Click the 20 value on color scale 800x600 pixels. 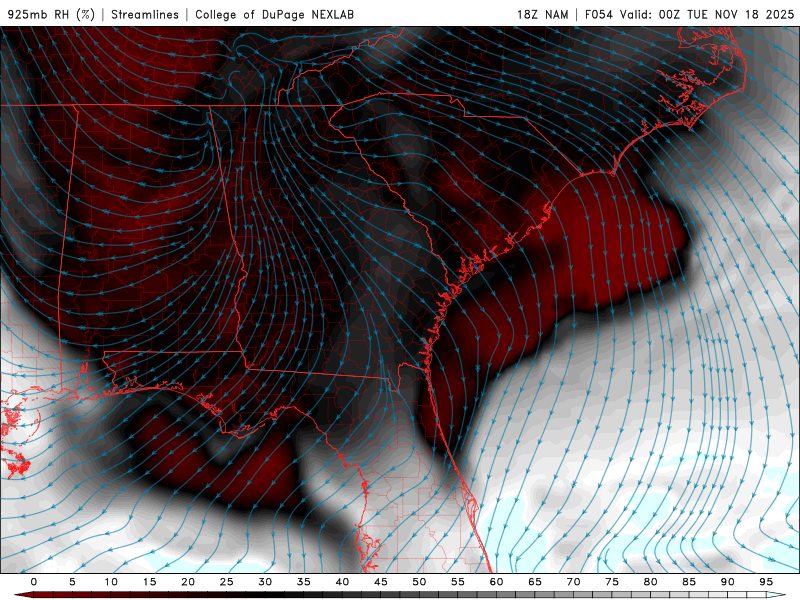click(x=188, y=582)
